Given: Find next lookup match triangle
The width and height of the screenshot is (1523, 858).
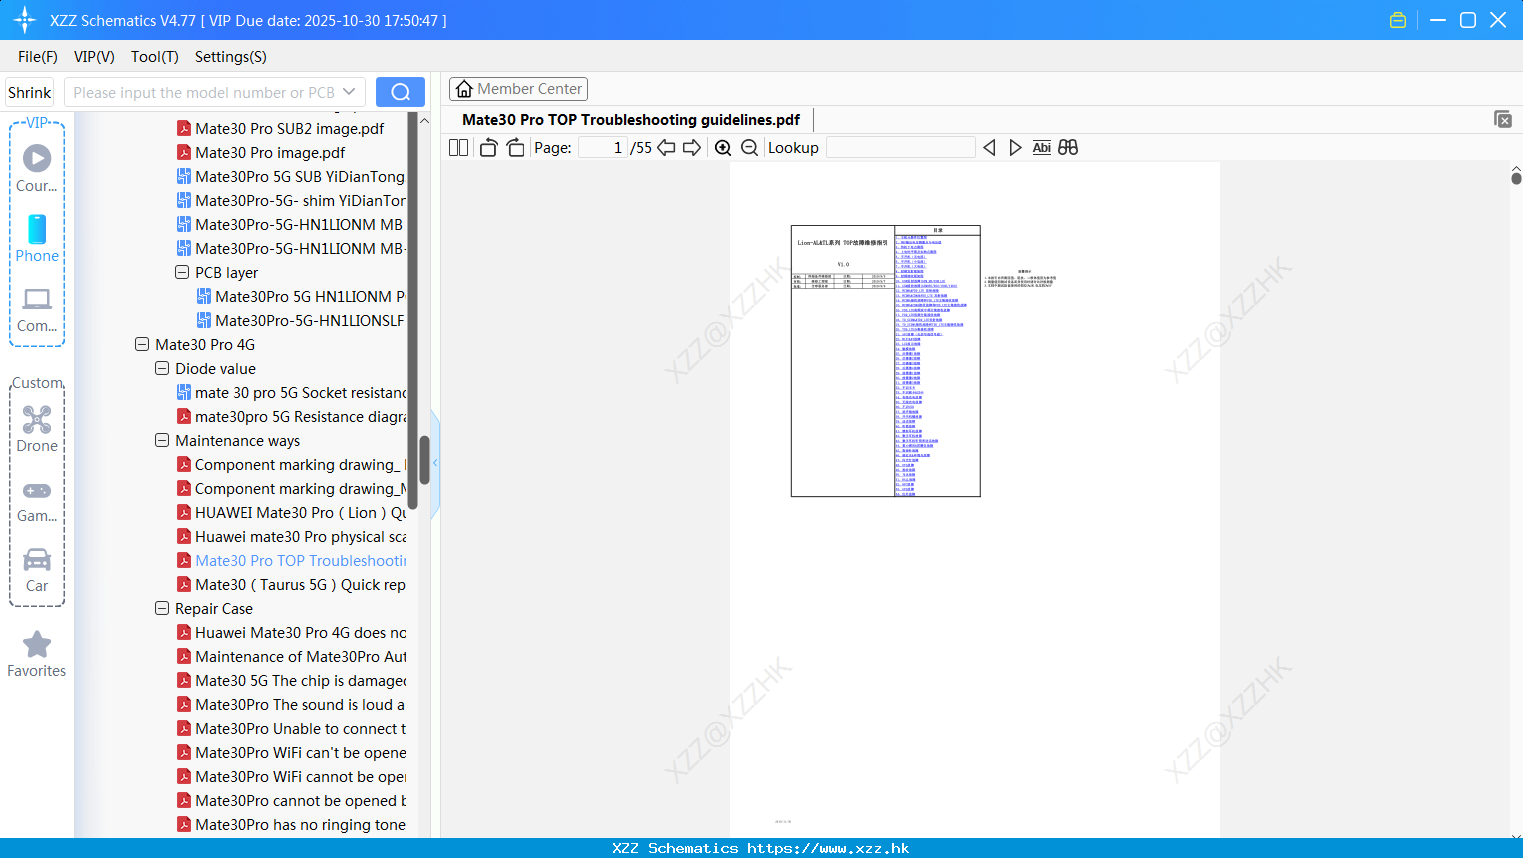Looking at the screenshot, I should 1015,148.
